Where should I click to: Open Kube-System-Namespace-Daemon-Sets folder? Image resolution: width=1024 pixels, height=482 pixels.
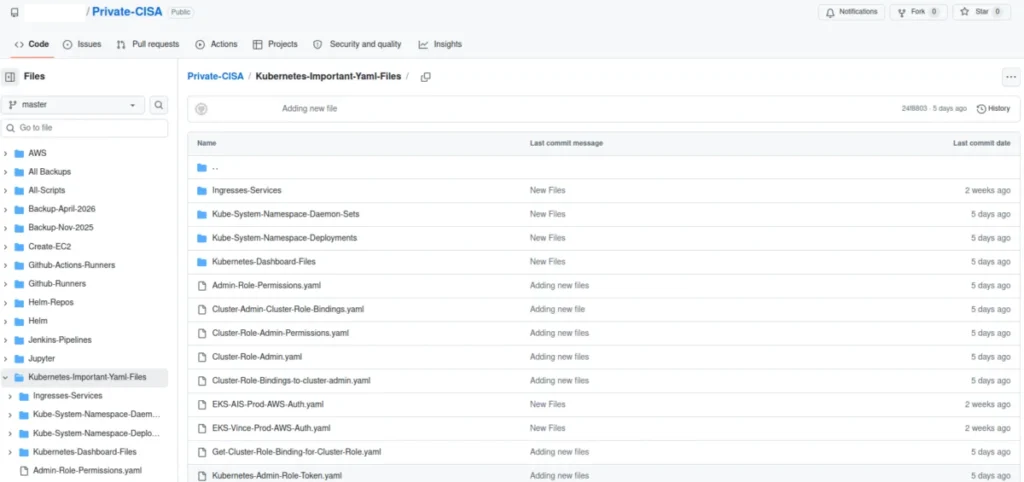click(x=285, y=214)
